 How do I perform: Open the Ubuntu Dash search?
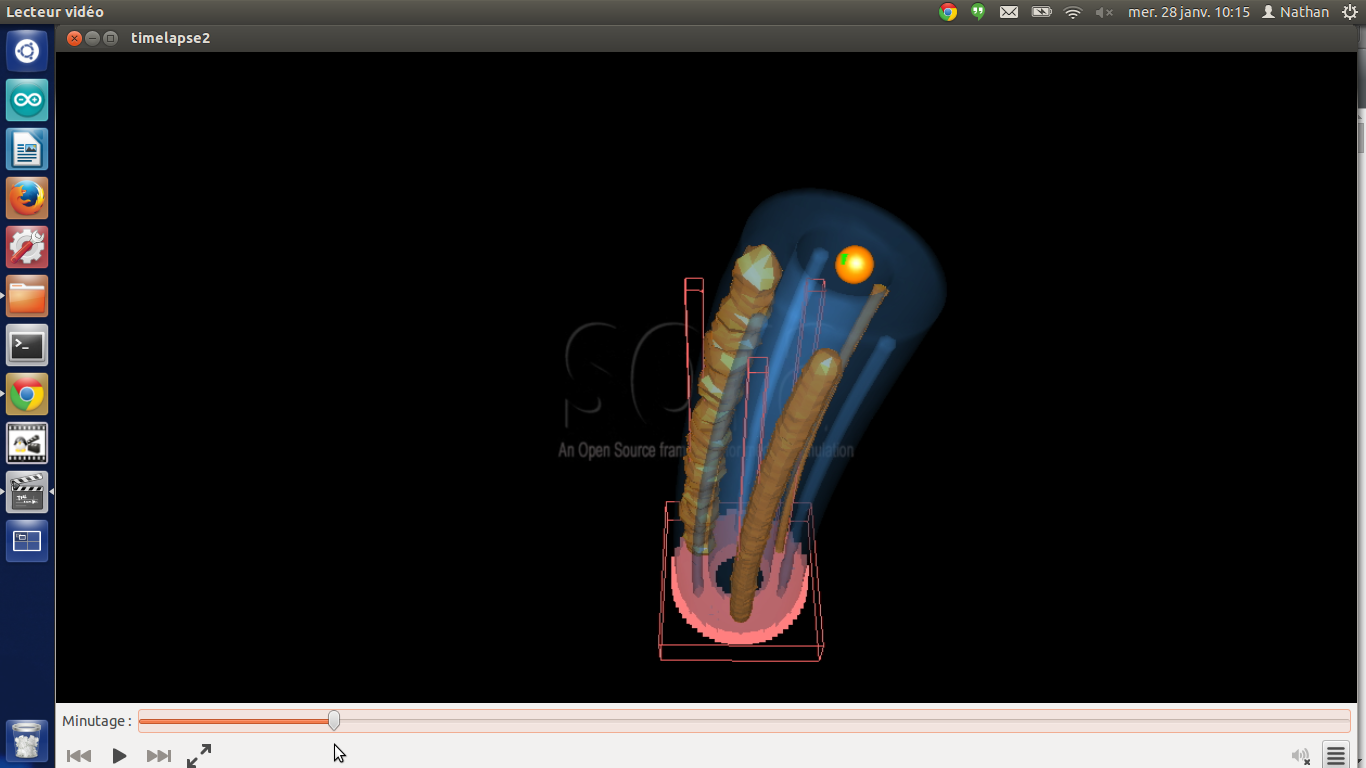[x=27, y=51]
